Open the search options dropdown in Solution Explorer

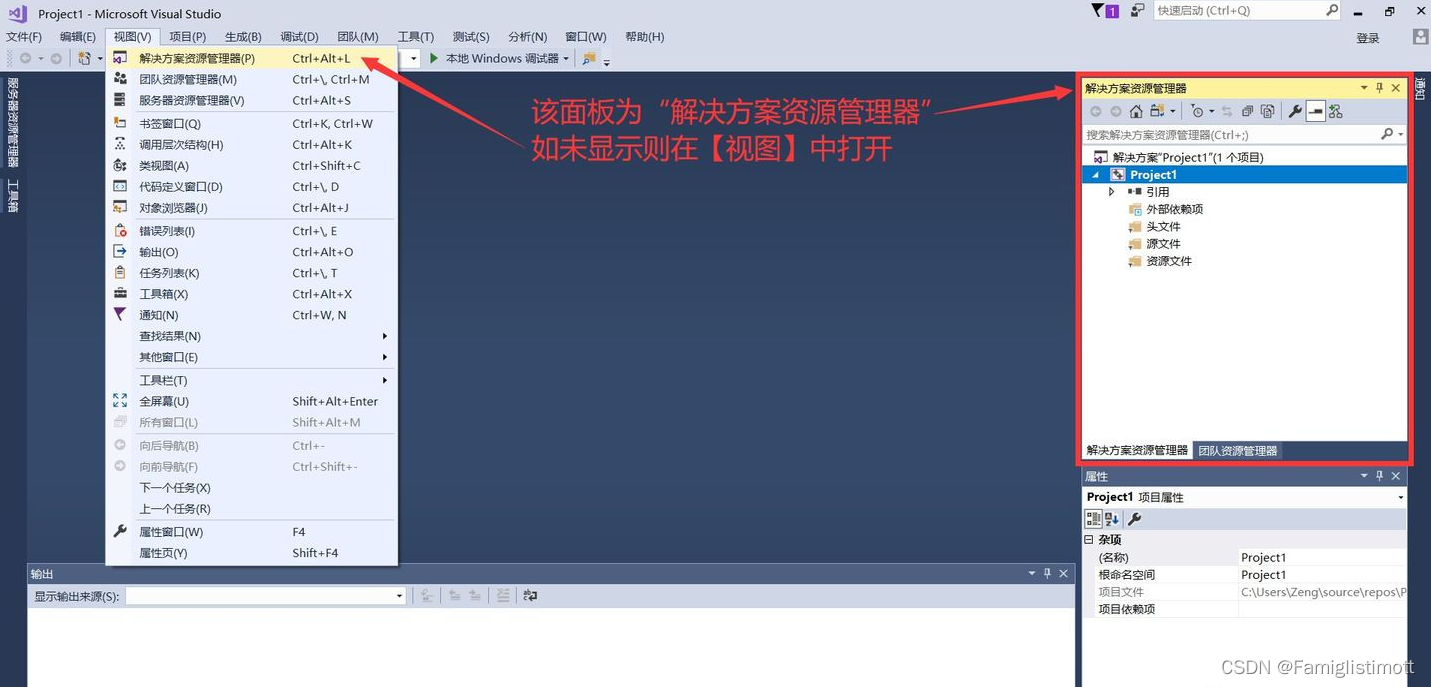click(x=1401, y=134)
